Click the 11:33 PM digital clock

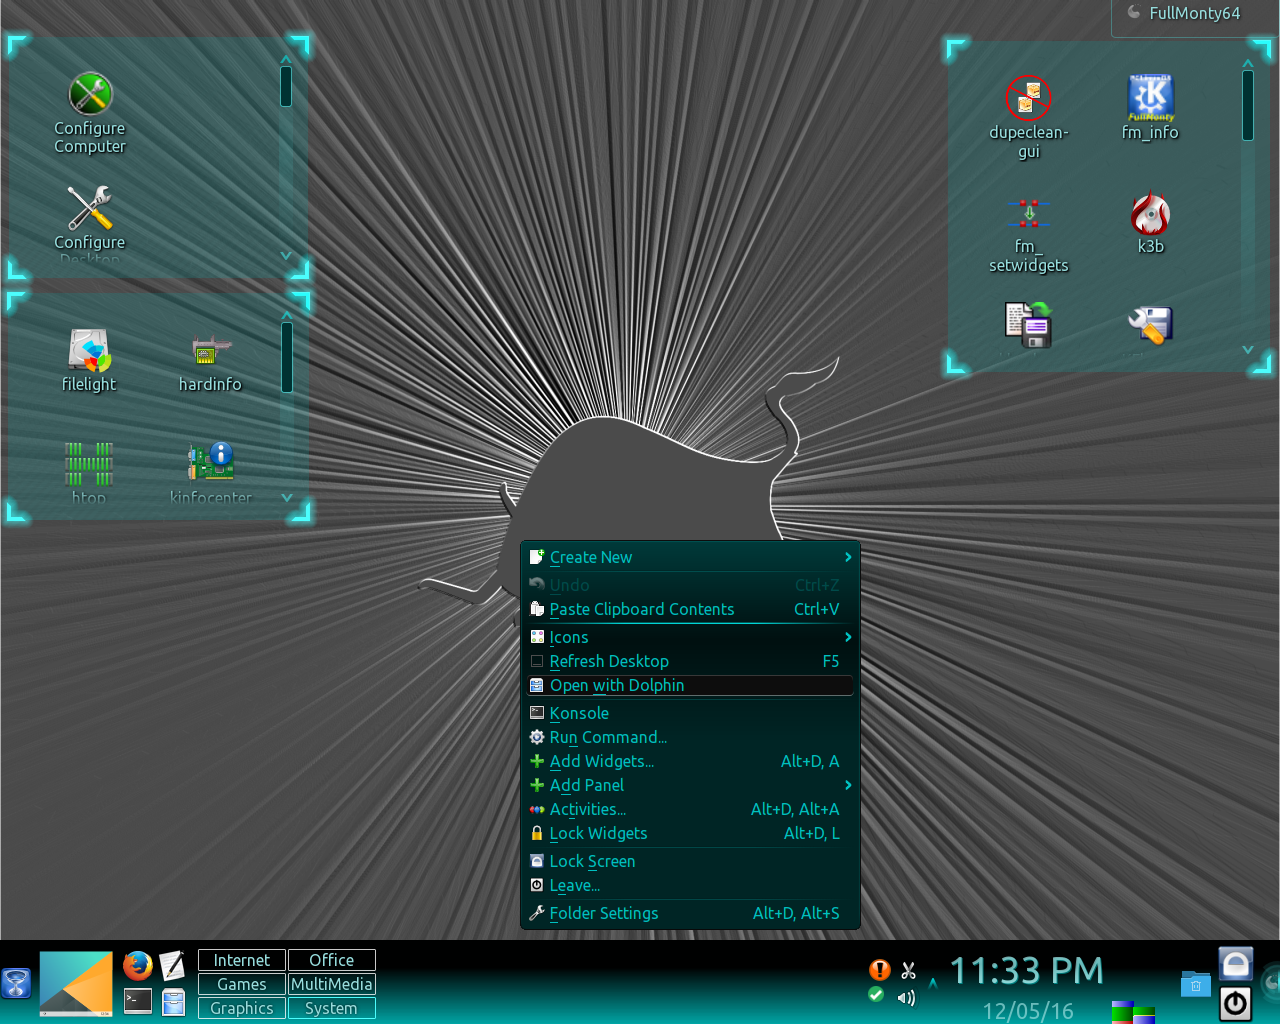click(1027, 970)
